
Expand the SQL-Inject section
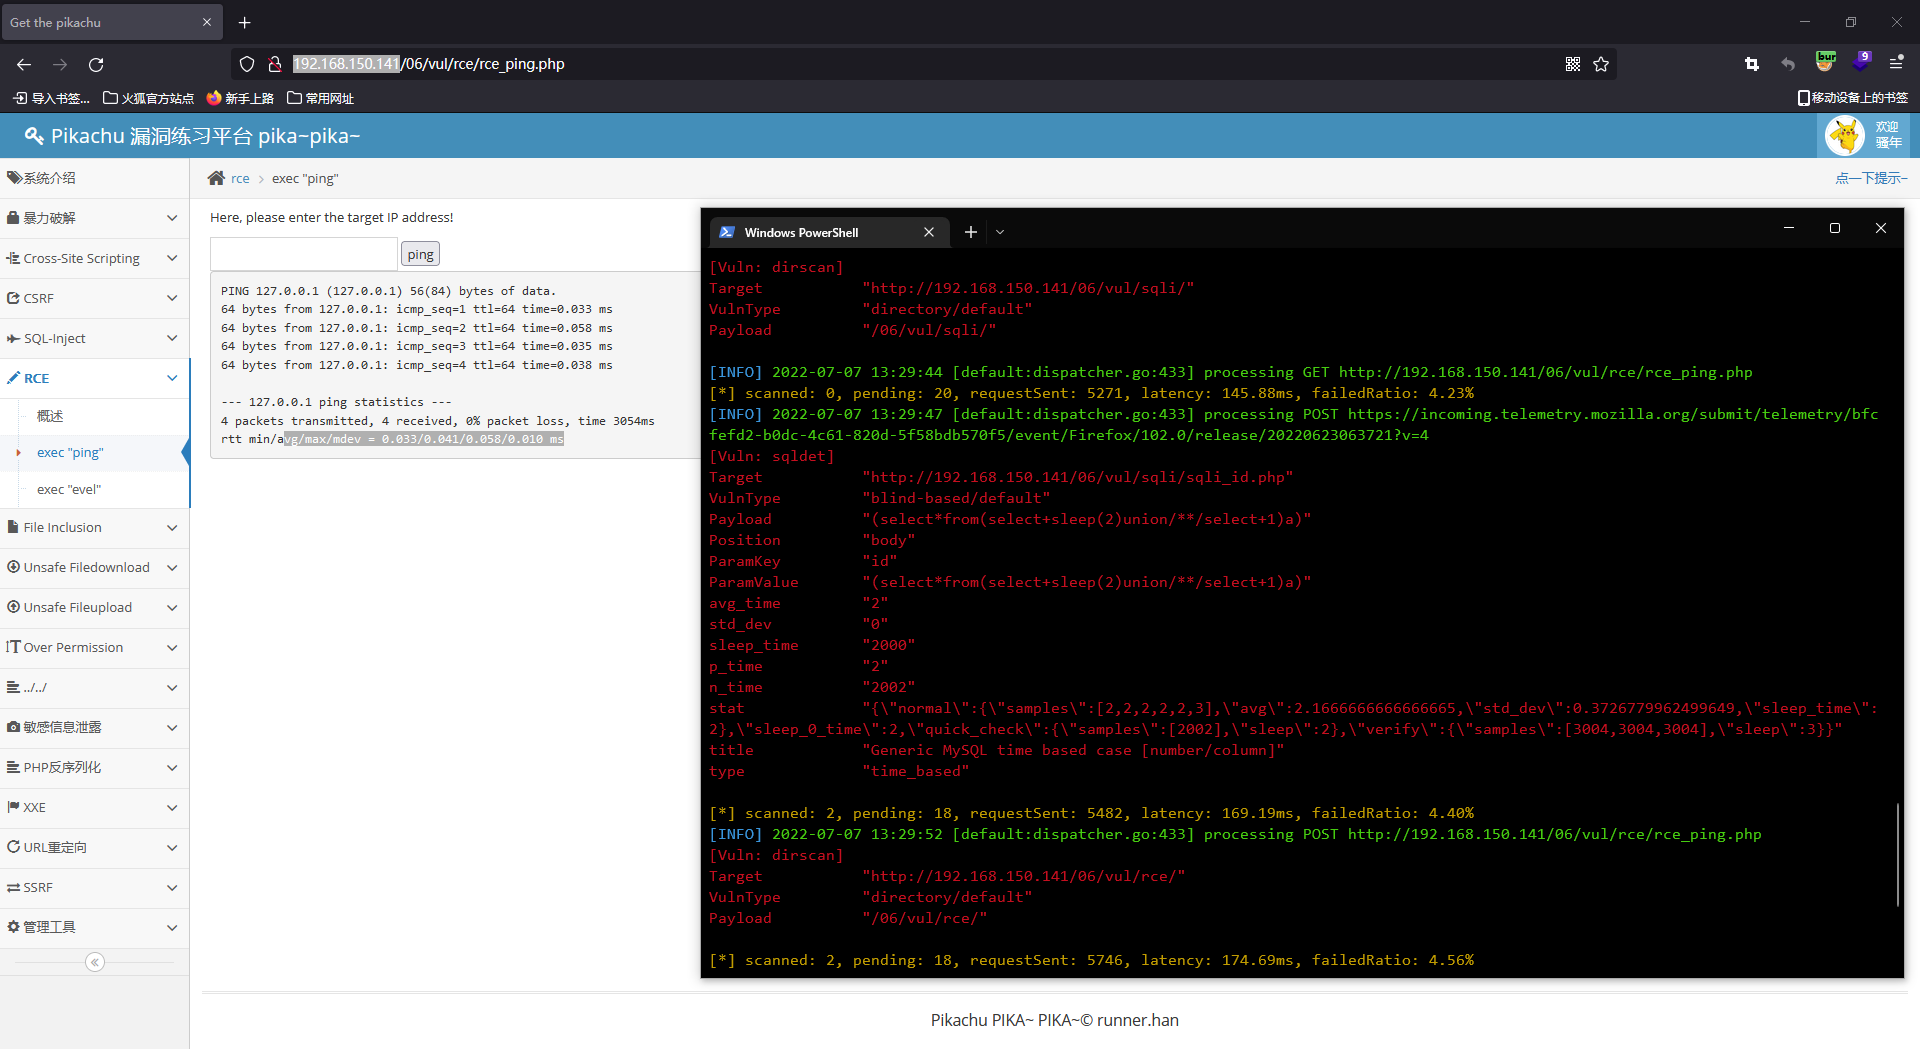(172, 338)
